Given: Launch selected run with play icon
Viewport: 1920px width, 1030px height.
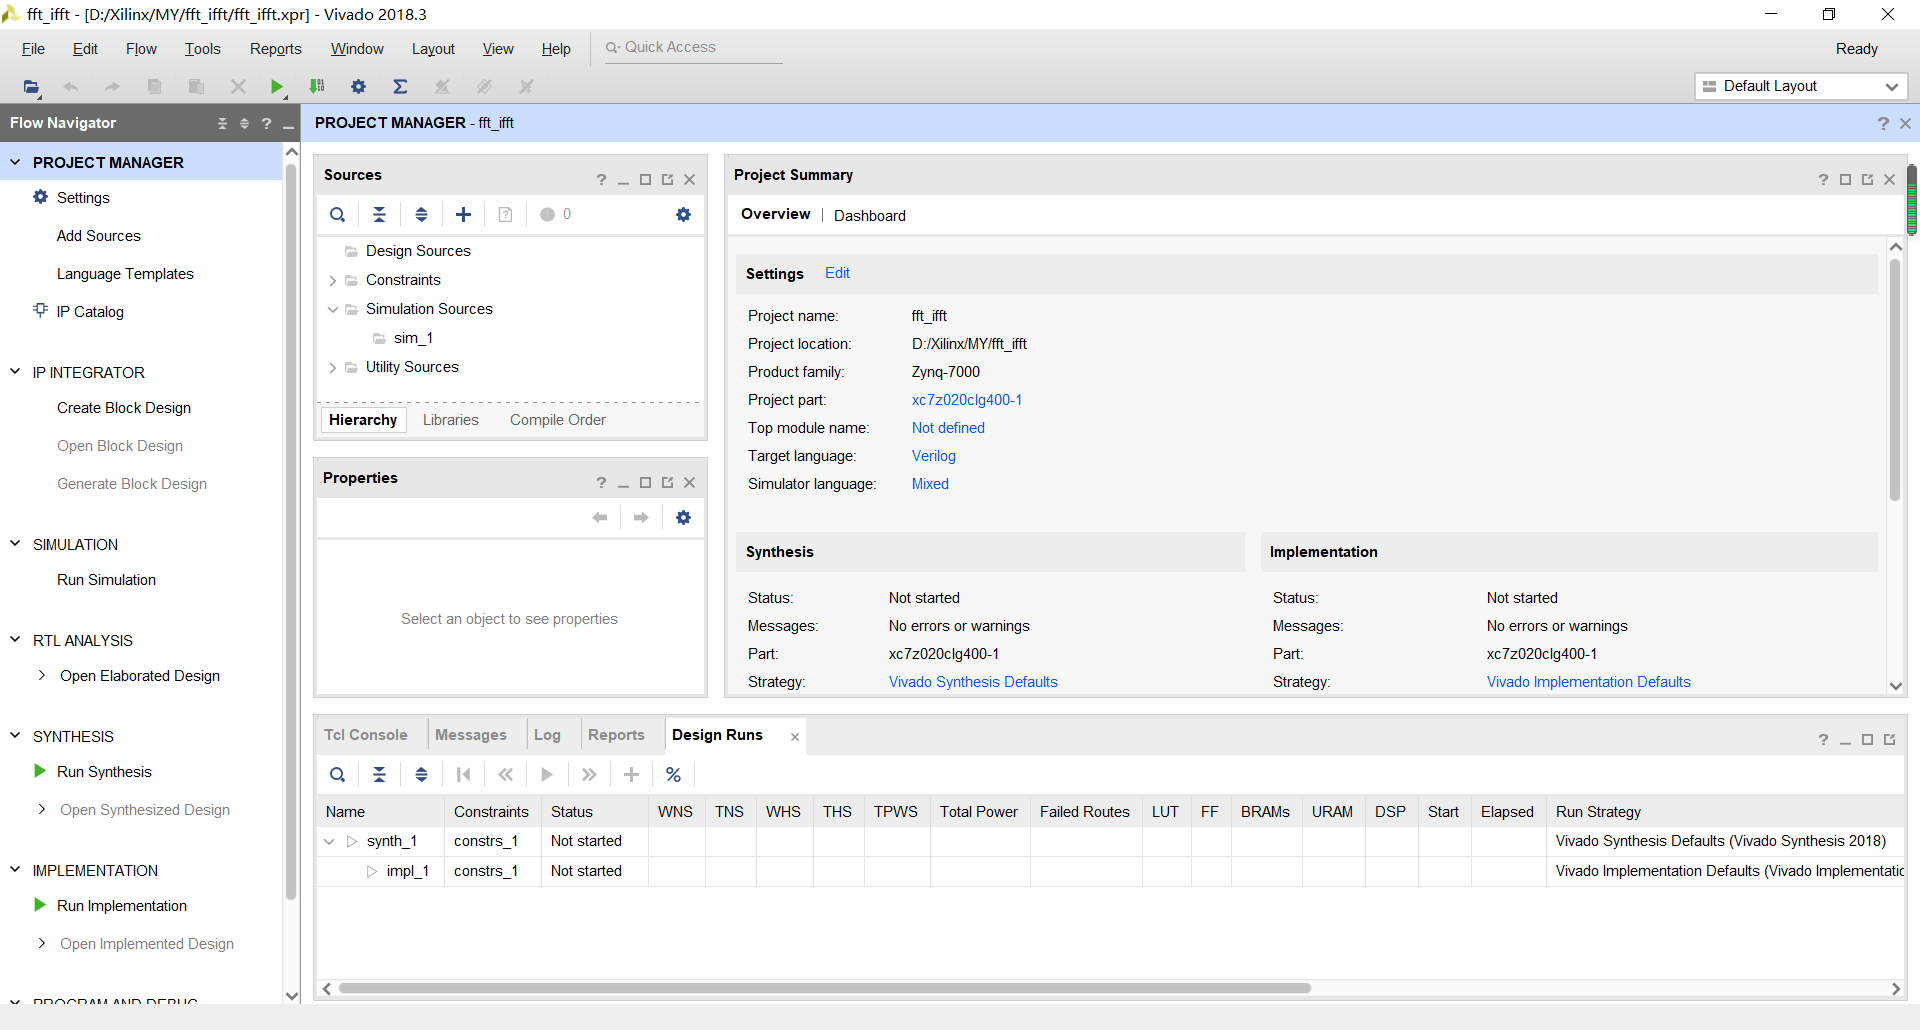Looking at the screenshot, I should coord(547,774).
